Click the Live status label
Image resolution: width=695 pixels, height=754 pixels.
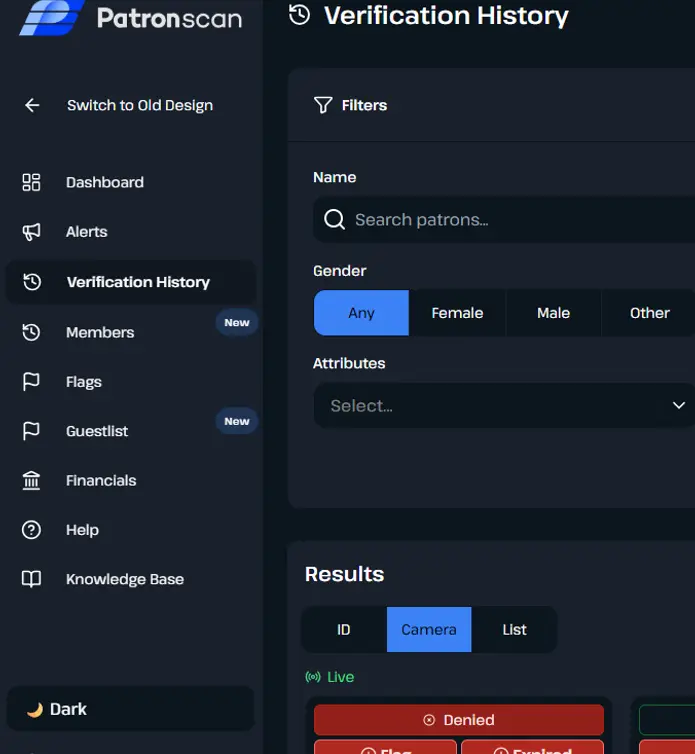click(x=341, y=677)
